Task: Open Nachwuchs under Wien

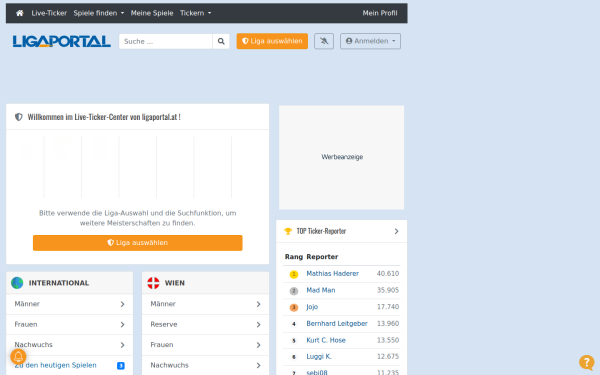Action: tap(205, 365)
